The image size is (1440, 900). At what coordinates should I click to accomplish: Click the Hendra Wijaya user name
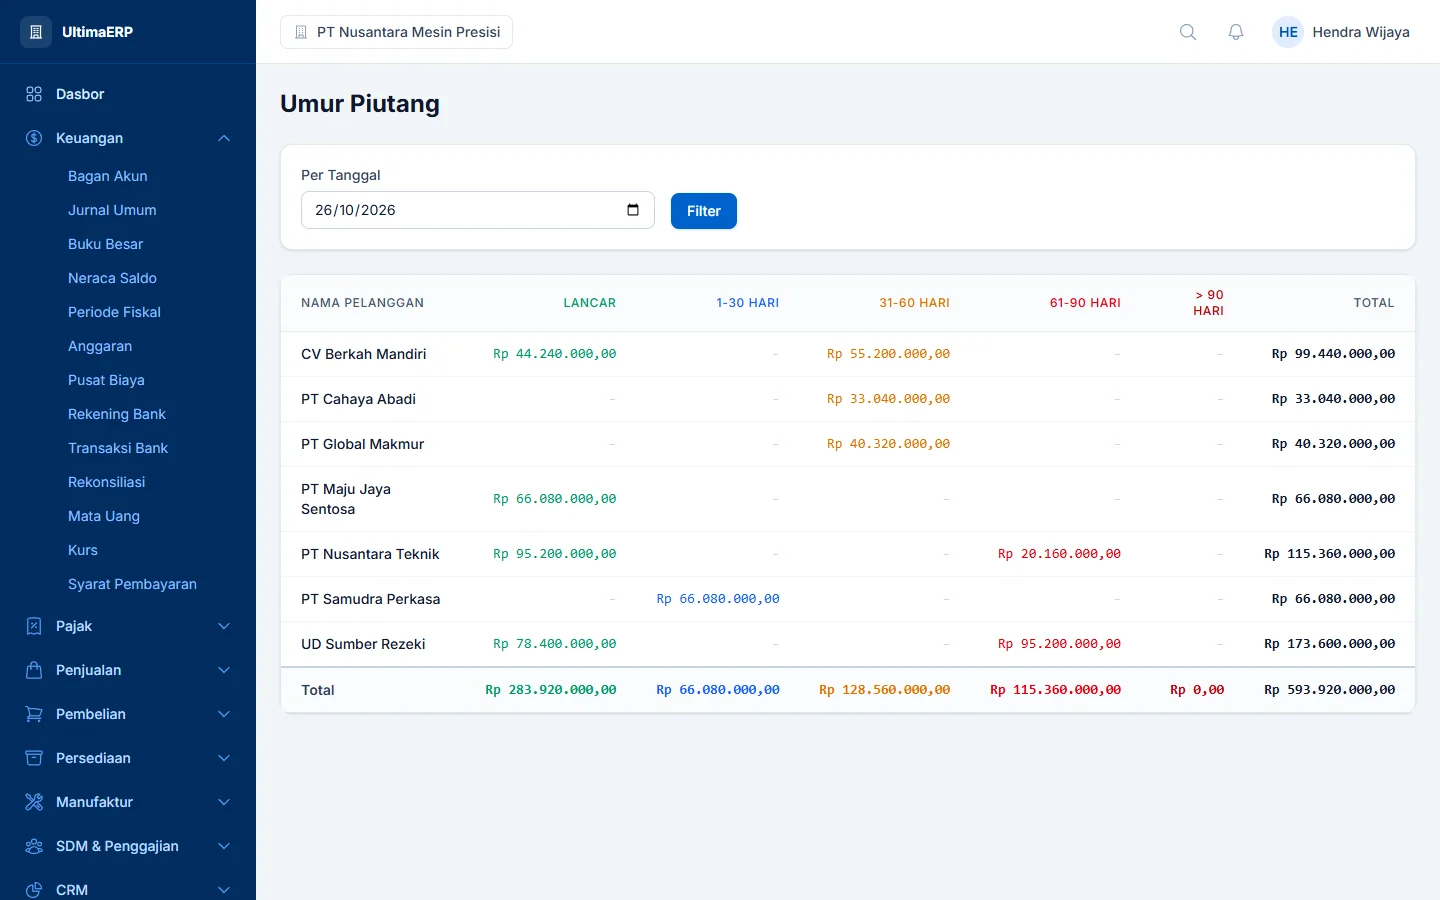(x=1361, y=32)
